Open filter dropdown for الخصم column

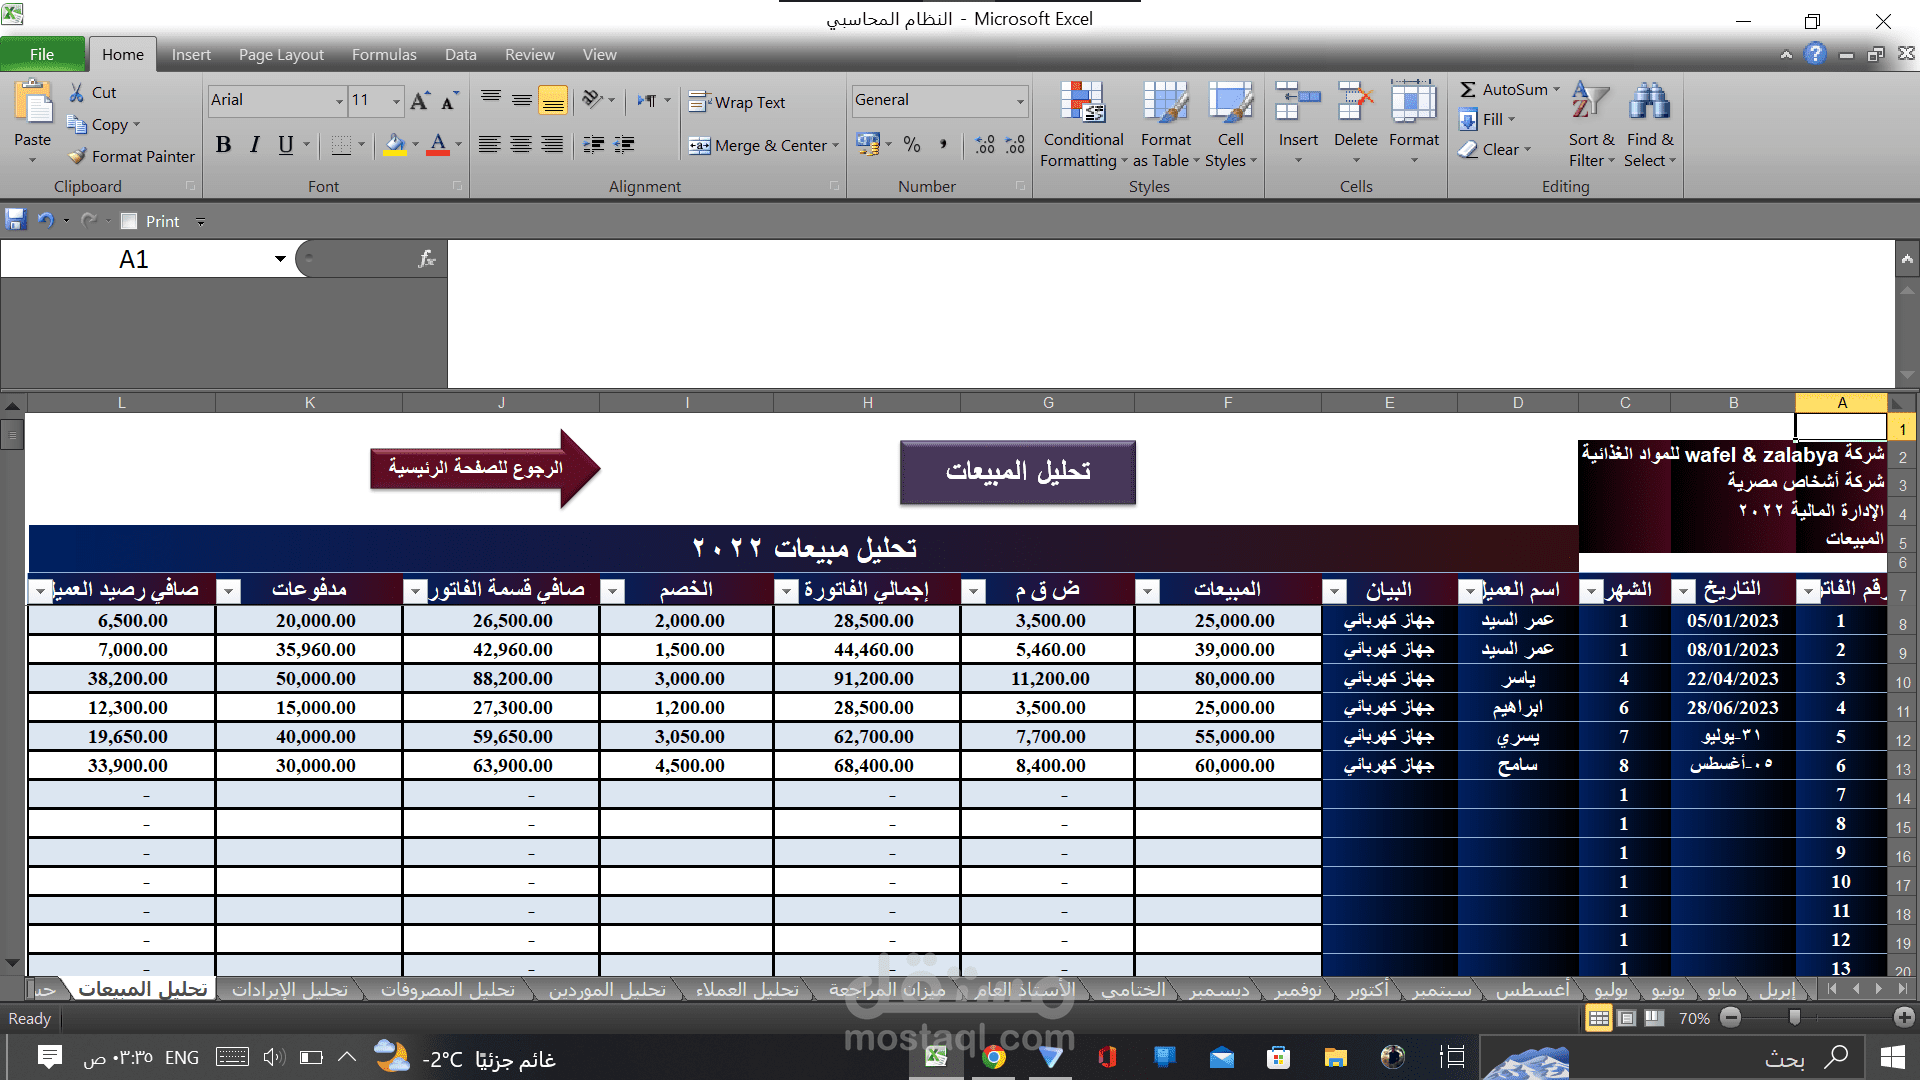tap(613, 592)
